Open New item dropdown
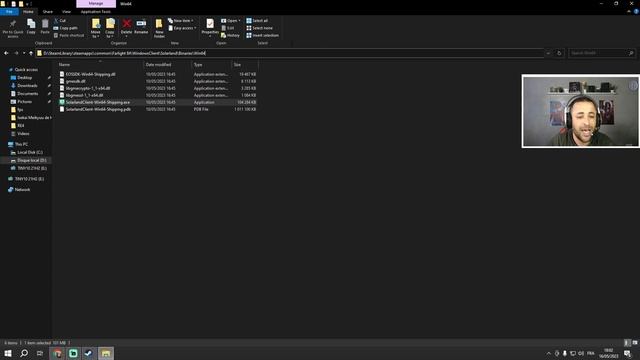The image size is (640, 360). tap(181, 20)
